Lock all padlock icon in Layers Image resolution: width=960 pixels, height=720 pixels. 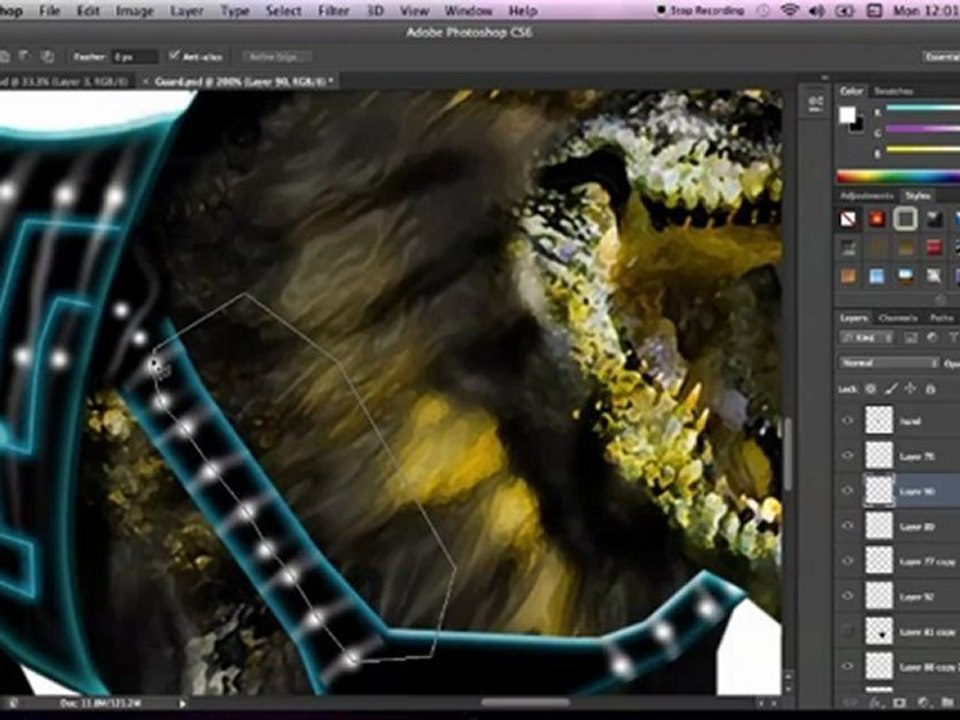[x=930, y=389]
